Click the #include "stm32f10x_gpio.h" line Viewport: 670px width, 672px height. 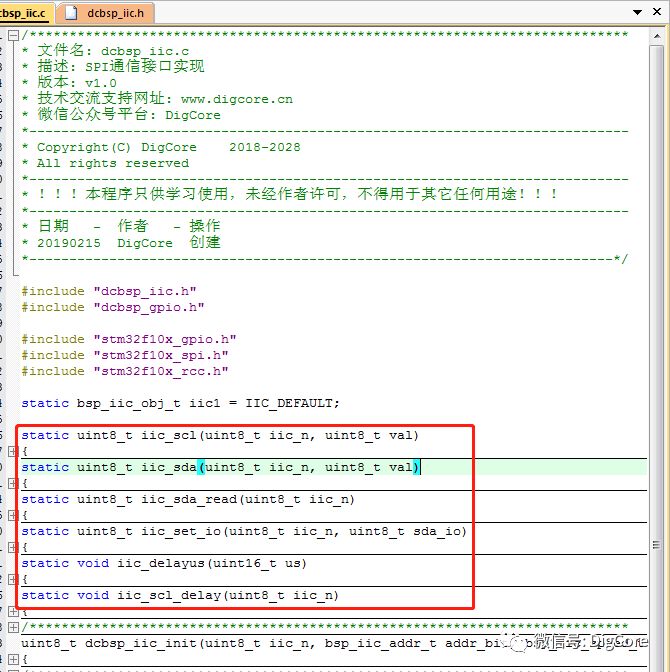click(x=129, y=339)
